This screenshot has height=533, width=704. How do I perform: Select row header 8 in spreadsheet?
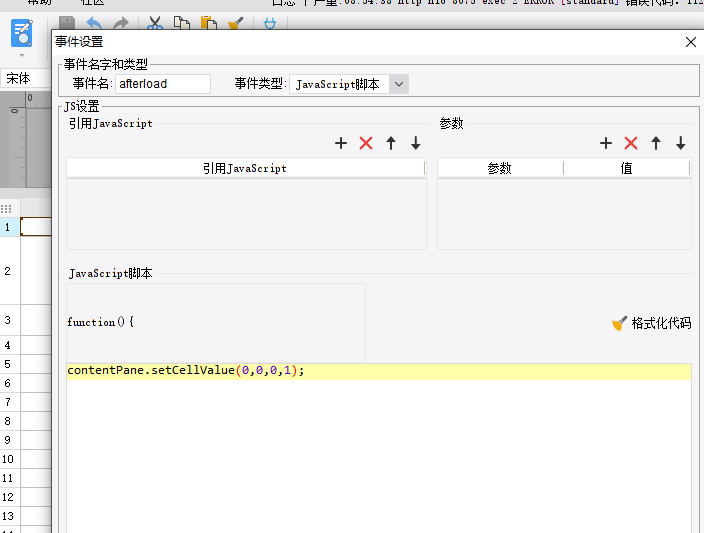[9, 421]
